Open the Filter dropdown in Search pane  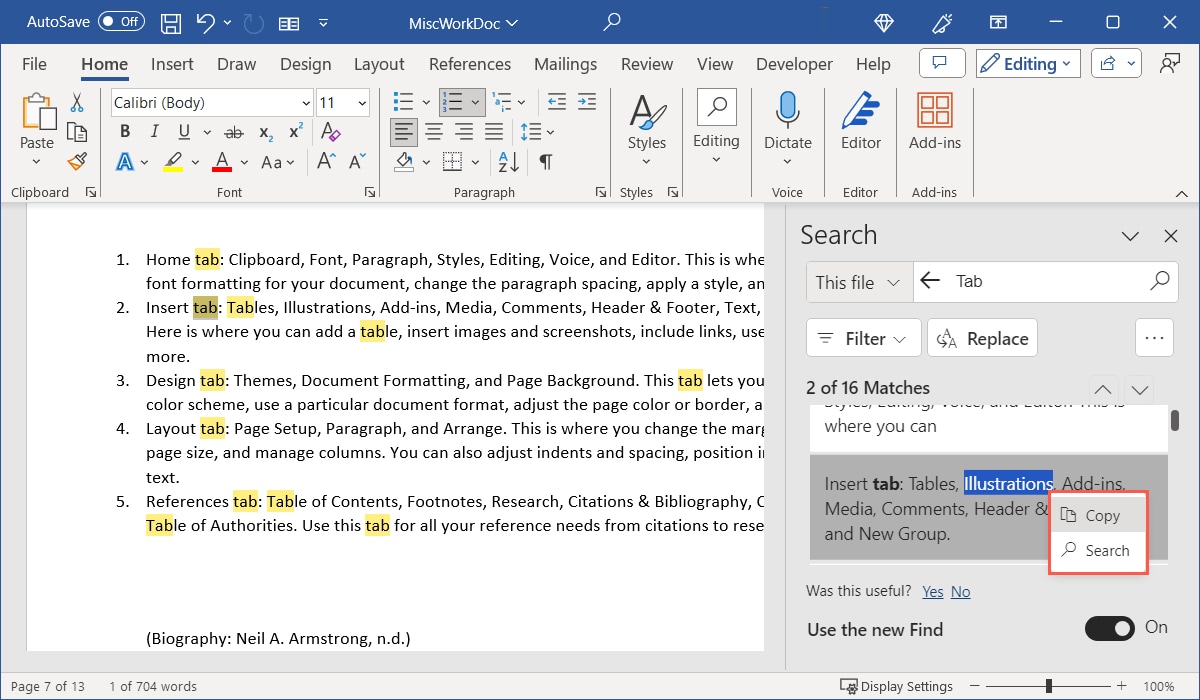tap(863, 338)
